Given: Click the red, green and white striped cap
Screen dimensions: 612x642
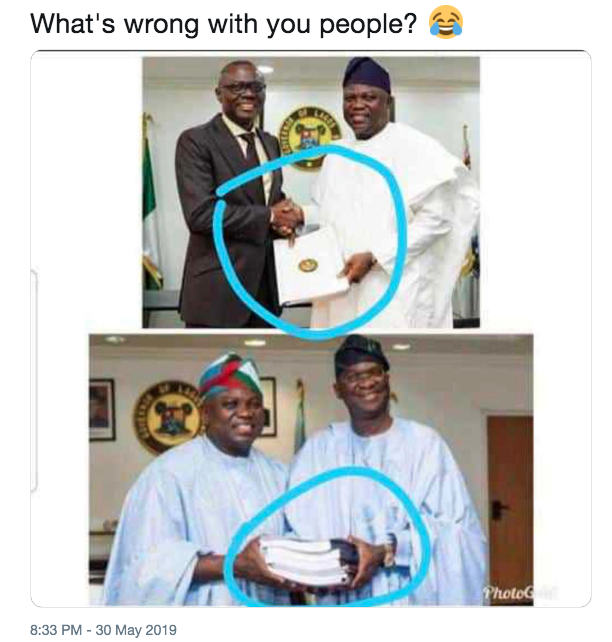Looking at the screenshot, I should [230, 377].
